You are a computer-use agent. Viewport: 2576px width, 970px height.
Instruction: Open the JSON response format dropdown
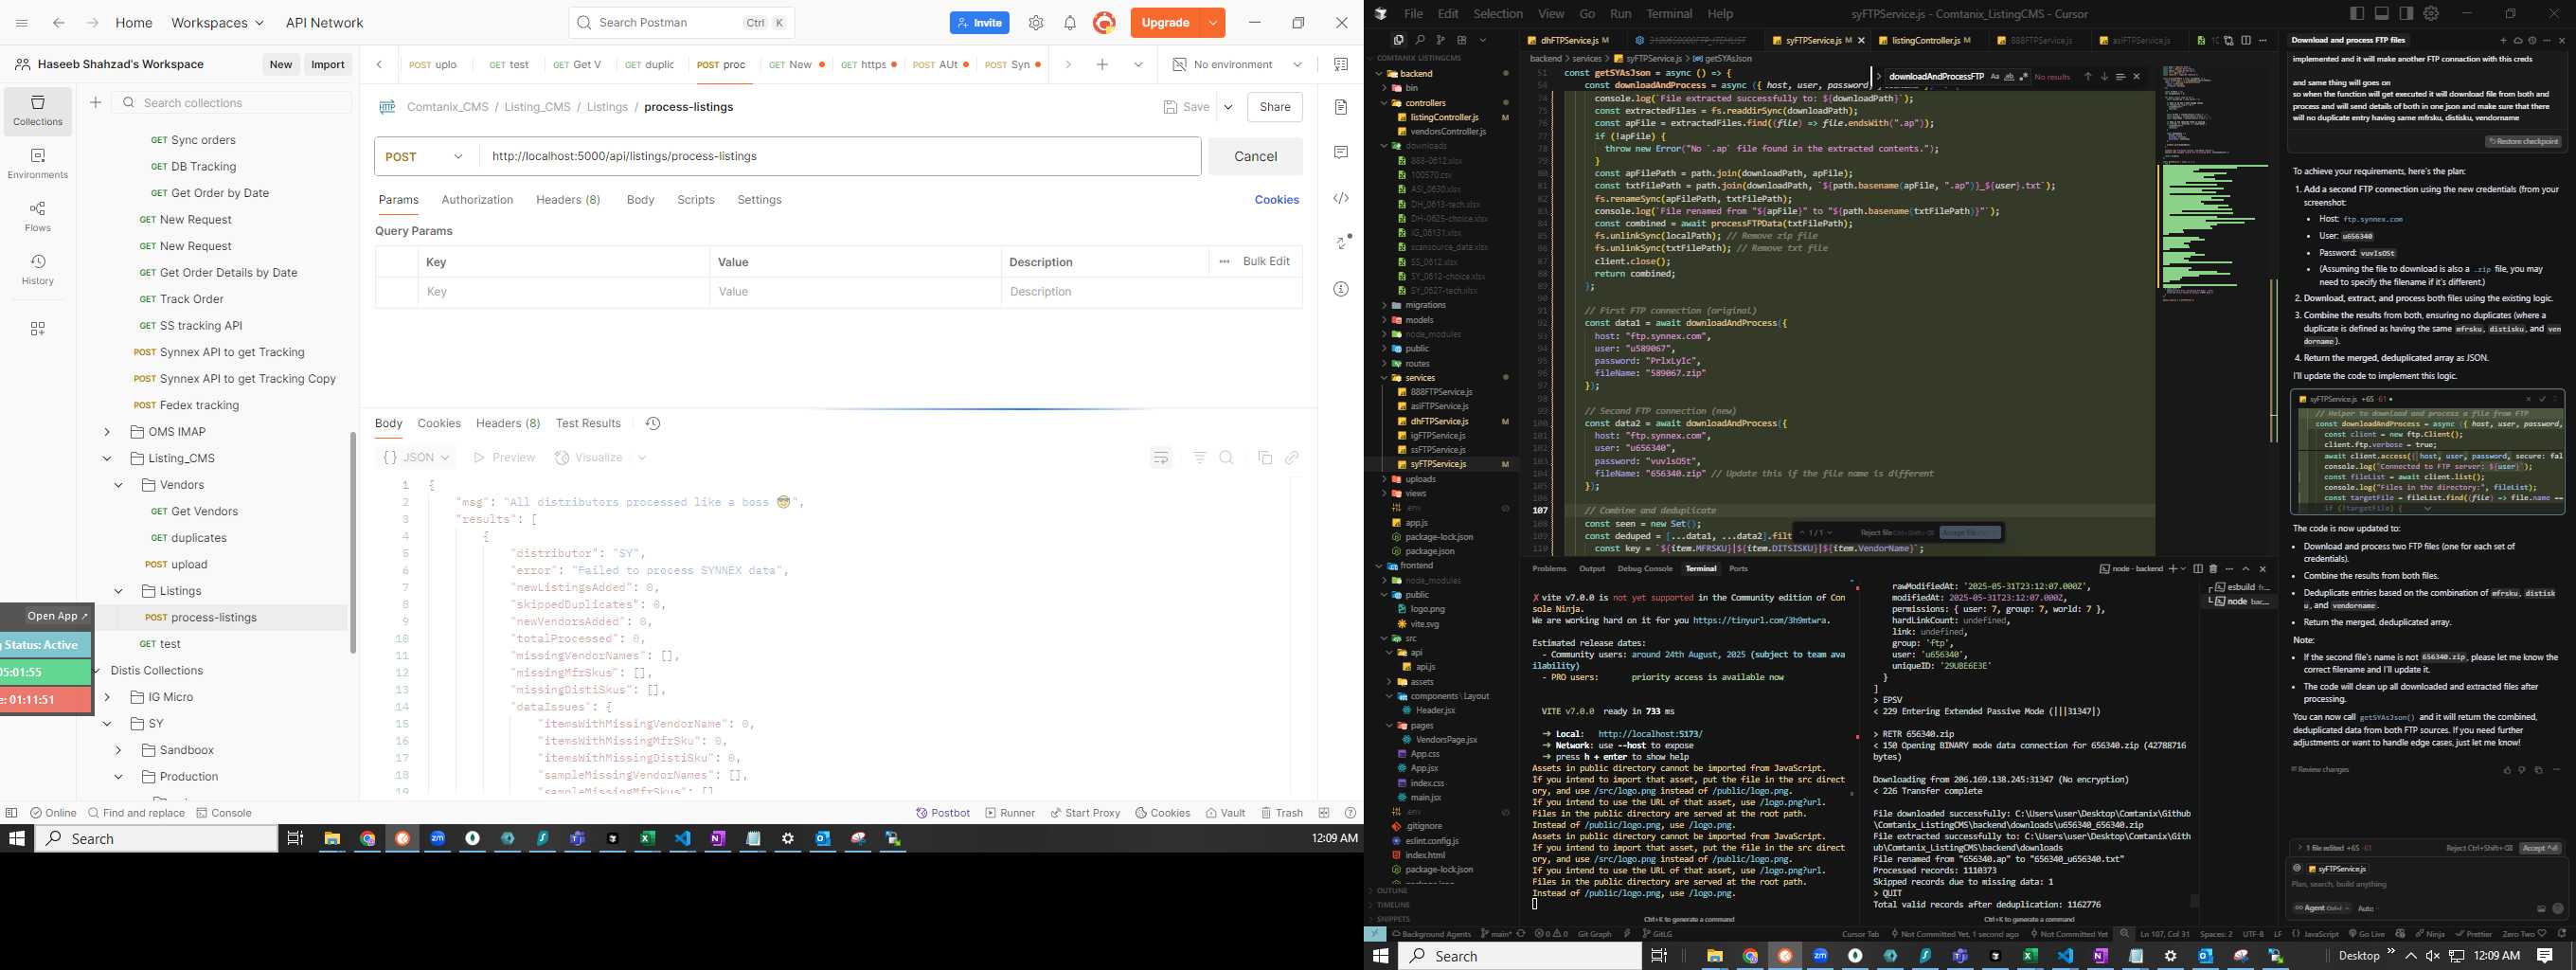click(417, 457)
